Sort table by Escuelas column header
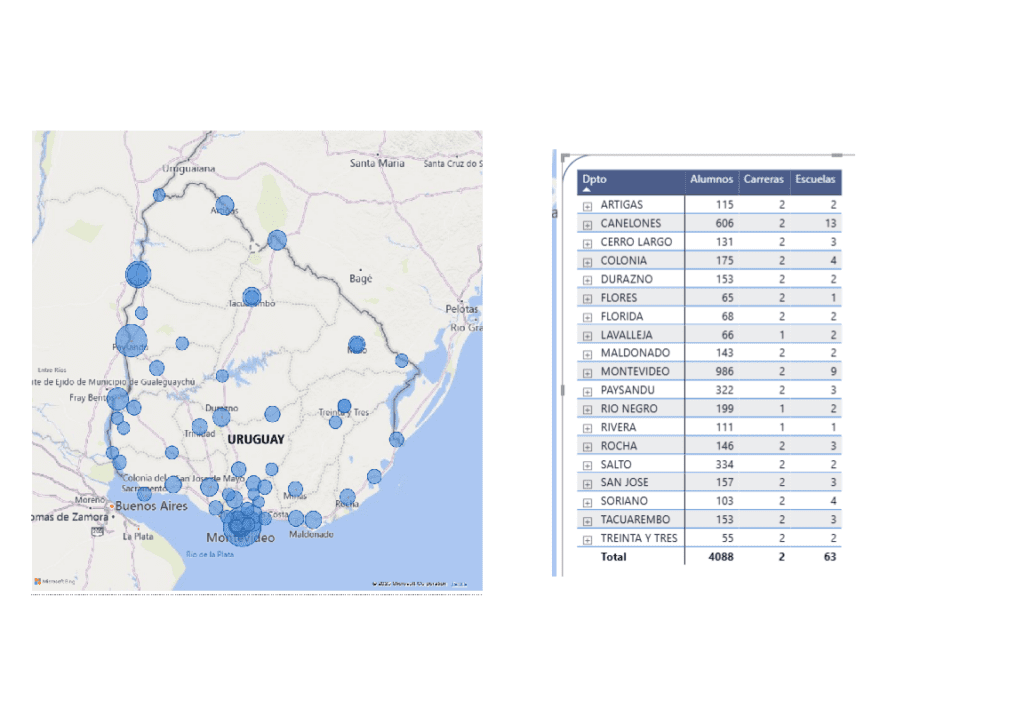 [x=815, y=179]
